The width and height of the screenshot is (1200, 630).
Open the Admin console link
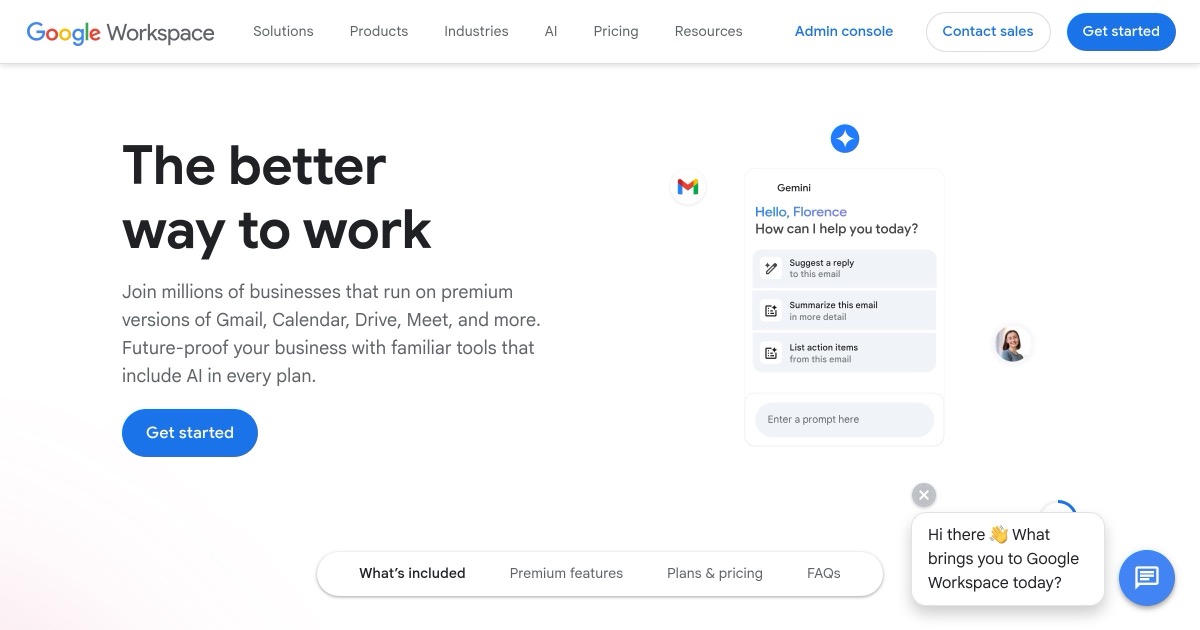pyautogui.click(x=844, y=31)
